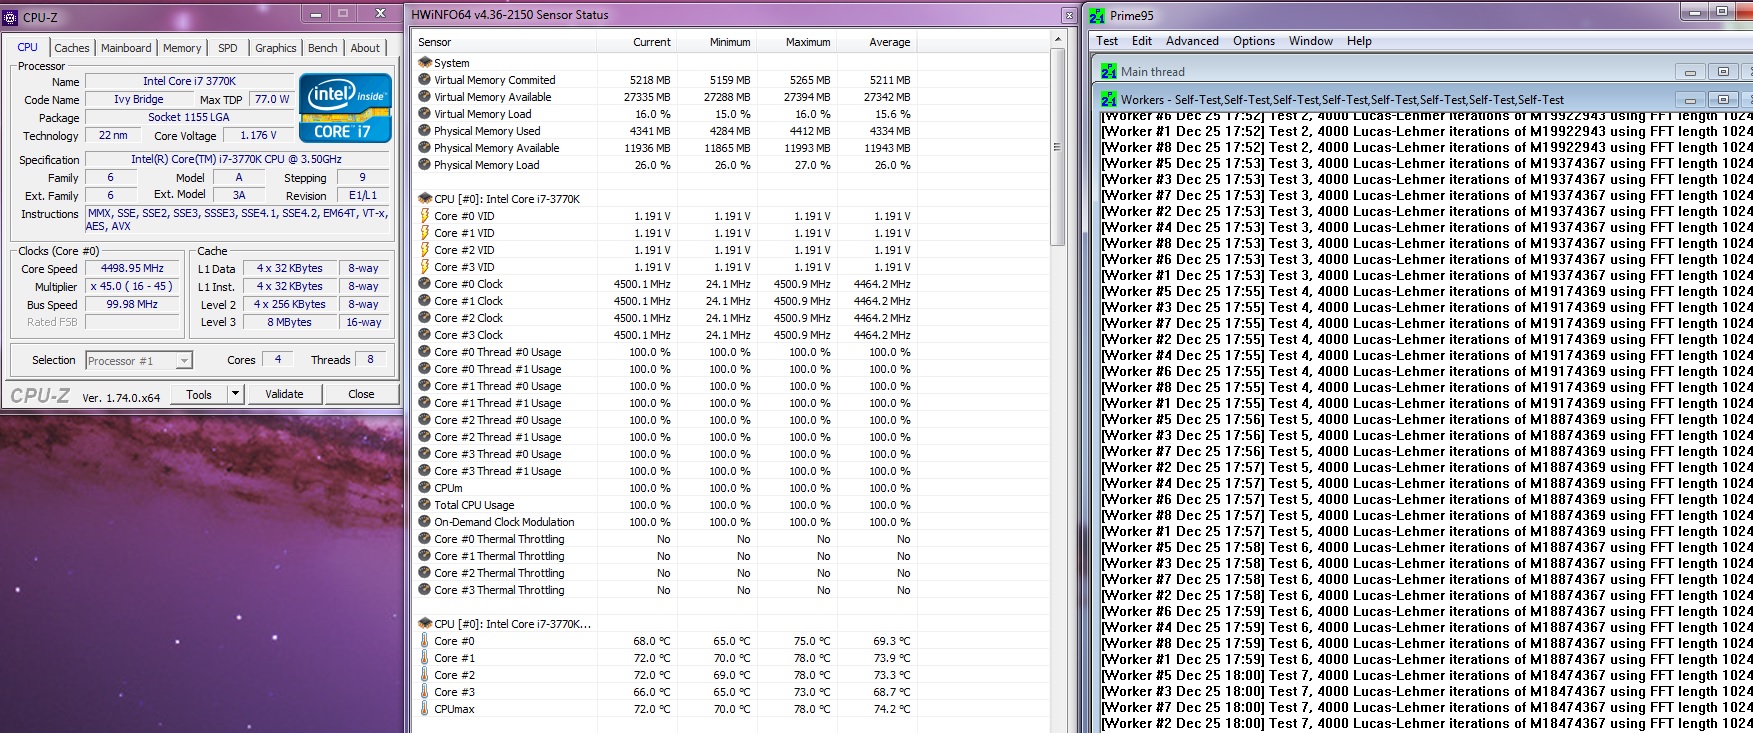Viewport: 1753px width, 733px height.
Task: Click the Tools button in CPU-Z
Action: 199,394
